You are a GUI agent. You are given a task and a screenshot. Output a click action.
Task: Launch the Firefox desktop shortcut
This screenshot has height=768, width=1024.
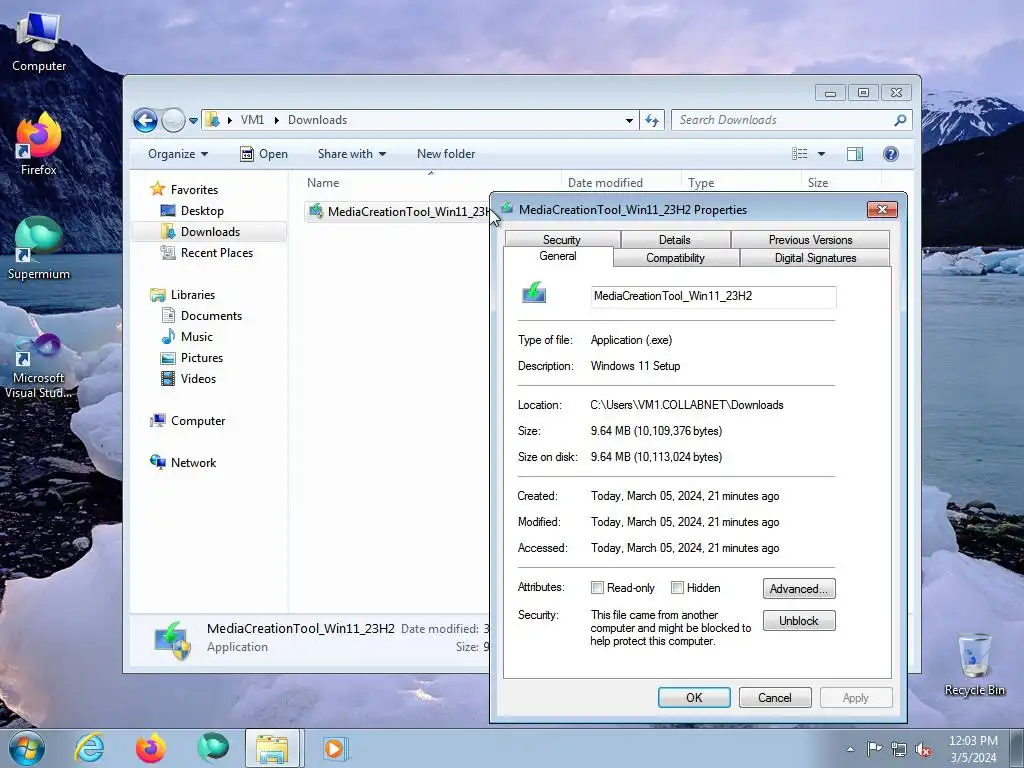[x=39, y=145]
